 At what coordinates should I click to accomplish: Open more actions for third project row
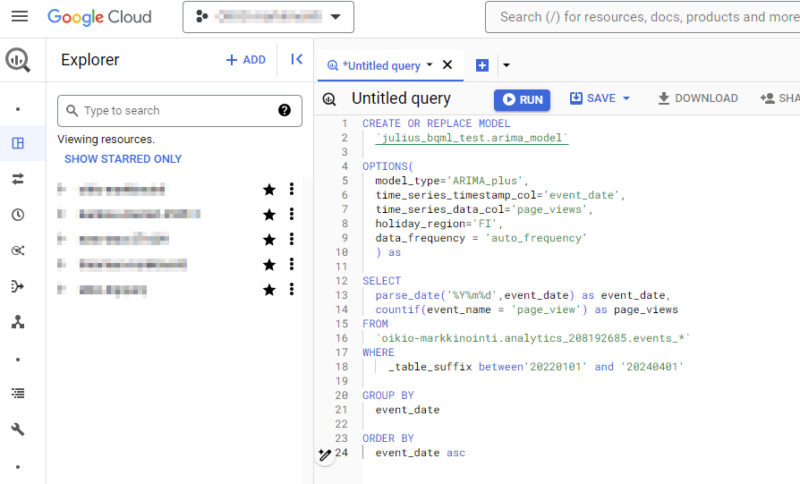(x=292, y=239)
